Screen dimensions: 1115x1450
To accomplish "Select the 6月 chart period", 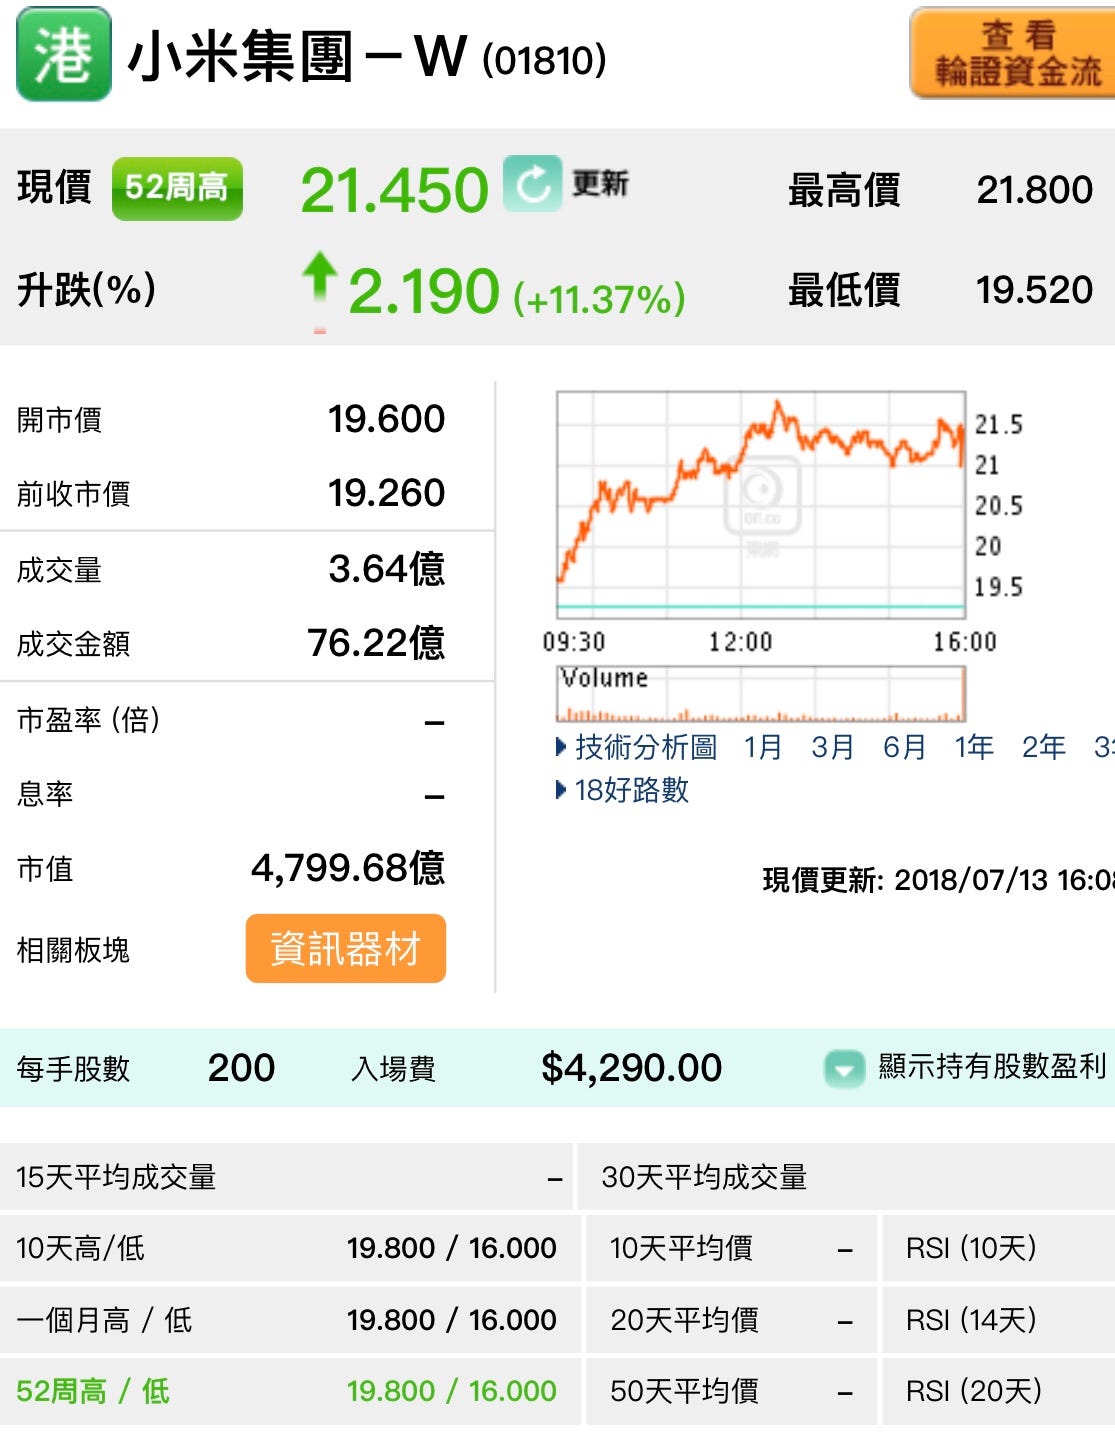I will (x=904, y=747).
